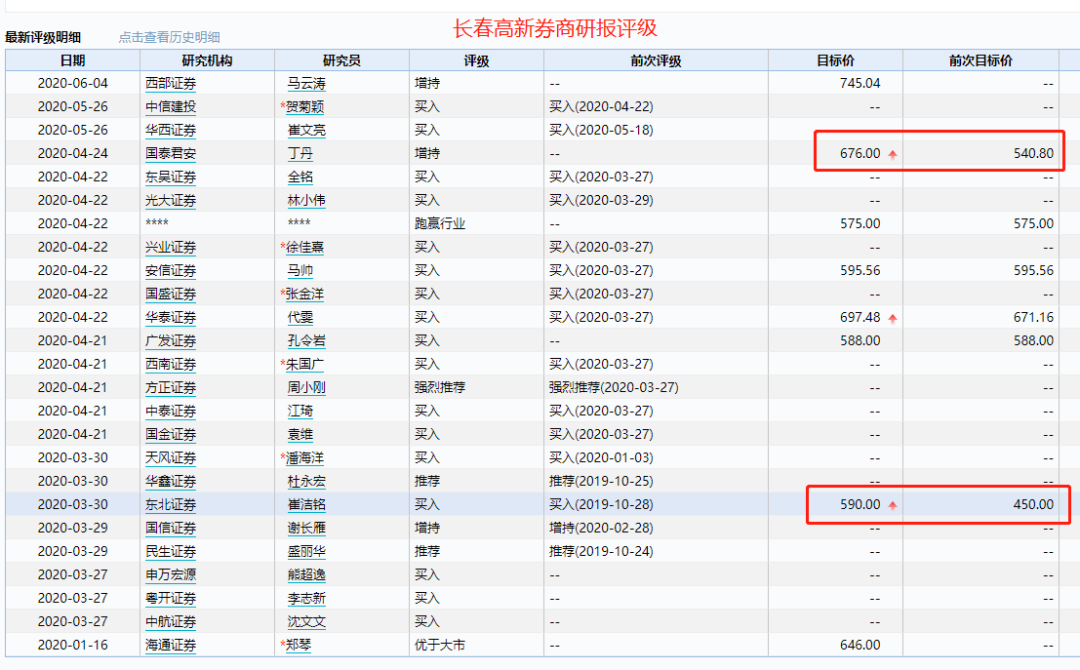Open the 西部证券 institution link
The image size is (1080, 670).
(x=171, y=83)
